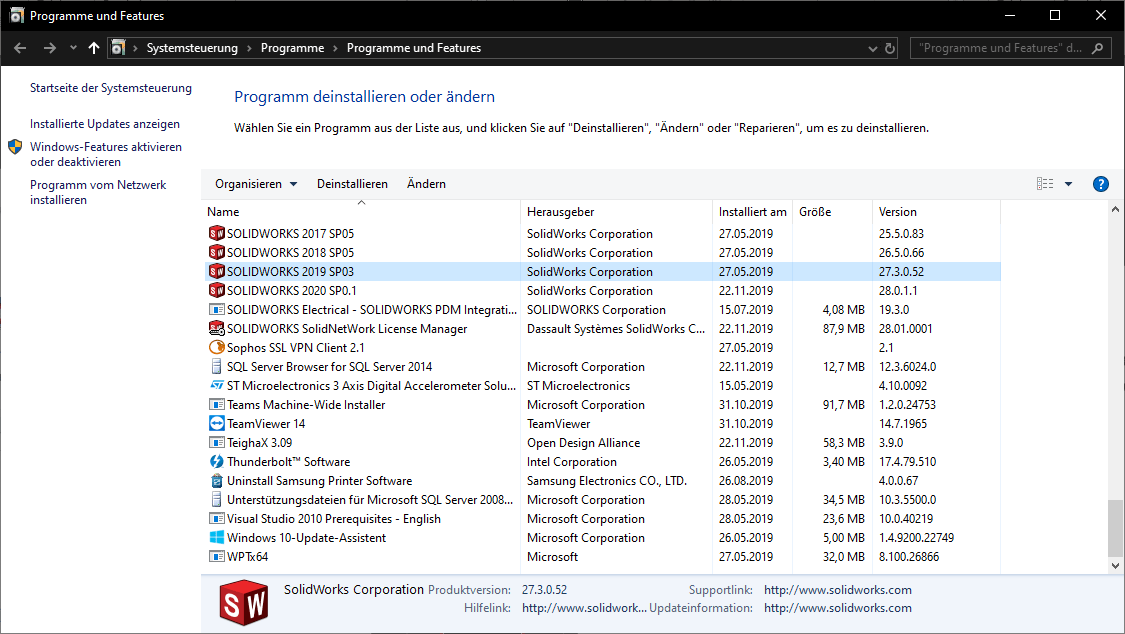Screen dimensions: 1125x634
Task: Open the Hilfelink solidworks URL
Action: (x=584, y=608)
